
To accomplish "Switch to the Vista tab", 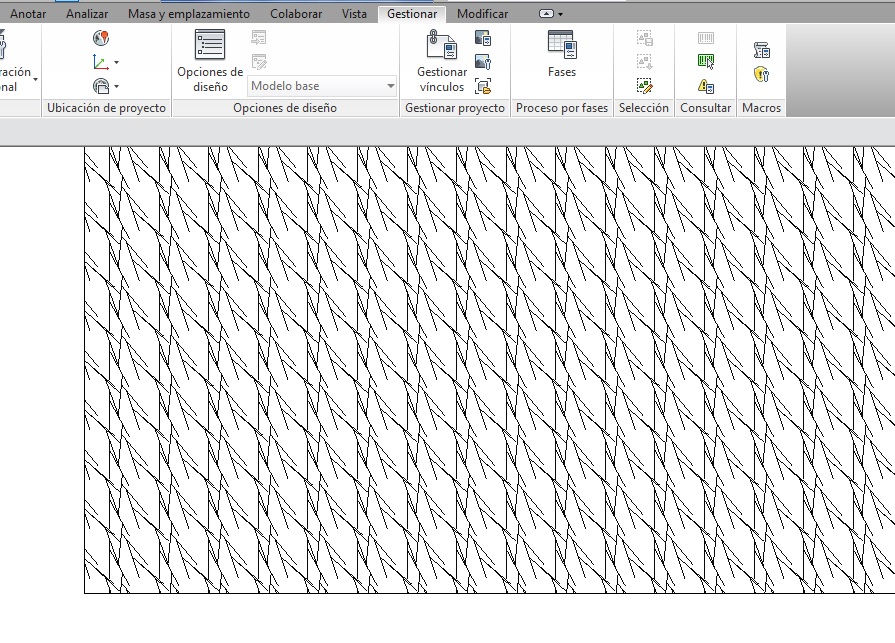I will click(354, 14).
